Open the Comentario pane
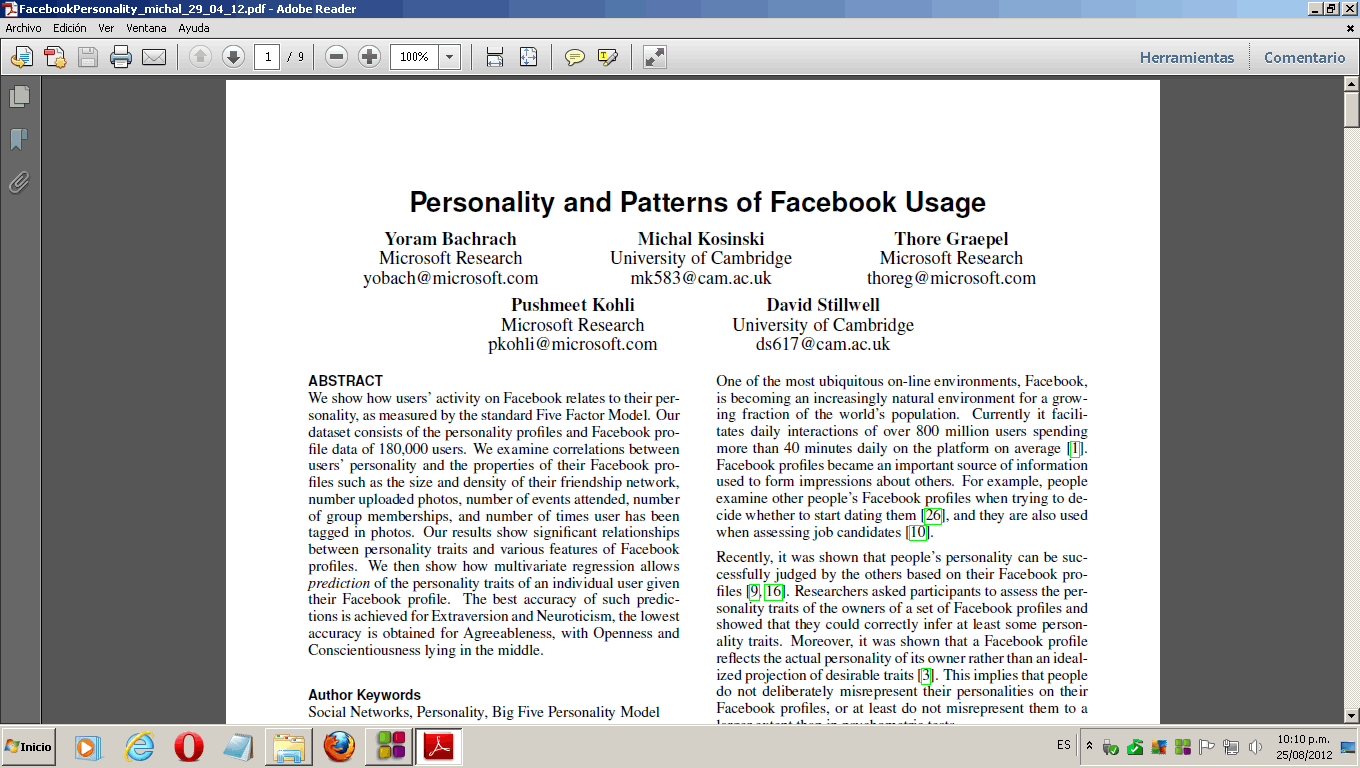This screenshot has width=1360, height=768. pos(1305,57)
